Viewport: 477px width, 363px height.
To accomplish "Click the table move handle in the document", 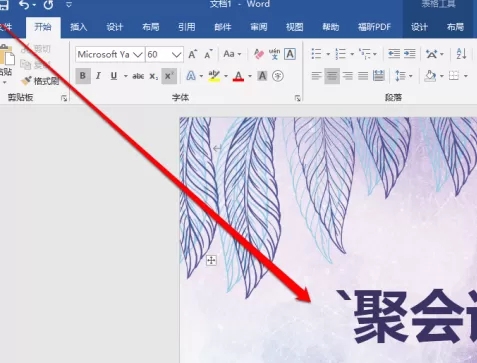I will [211, 260].
